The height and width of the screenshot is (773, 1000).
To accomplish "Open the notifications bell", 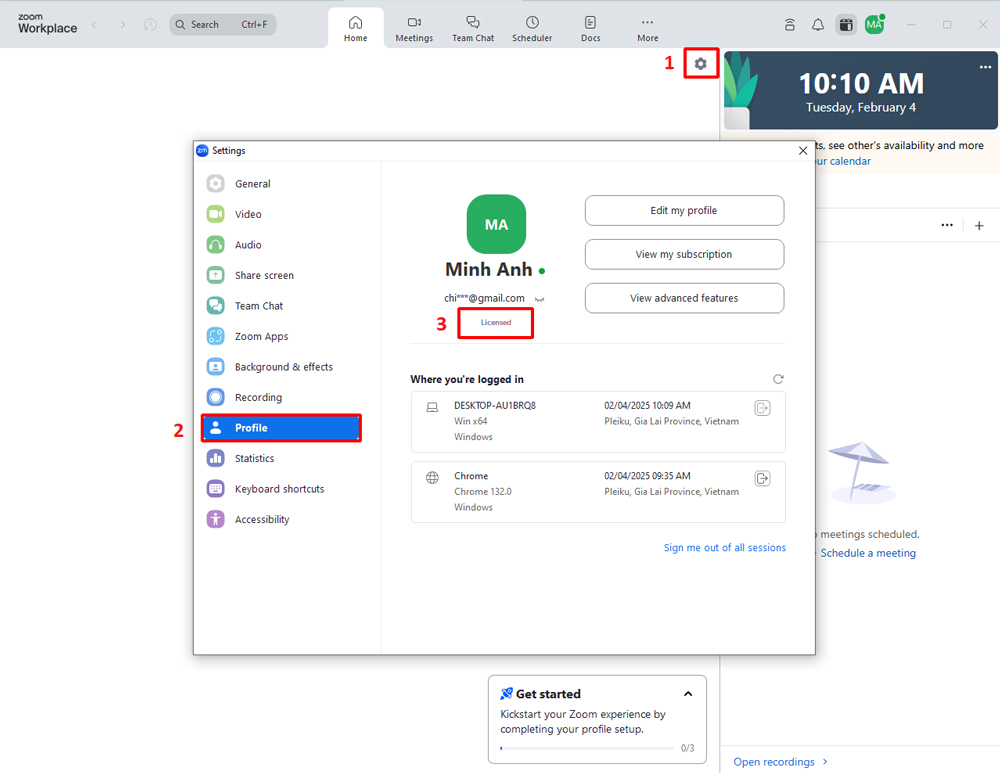I will tap(818, 25).
